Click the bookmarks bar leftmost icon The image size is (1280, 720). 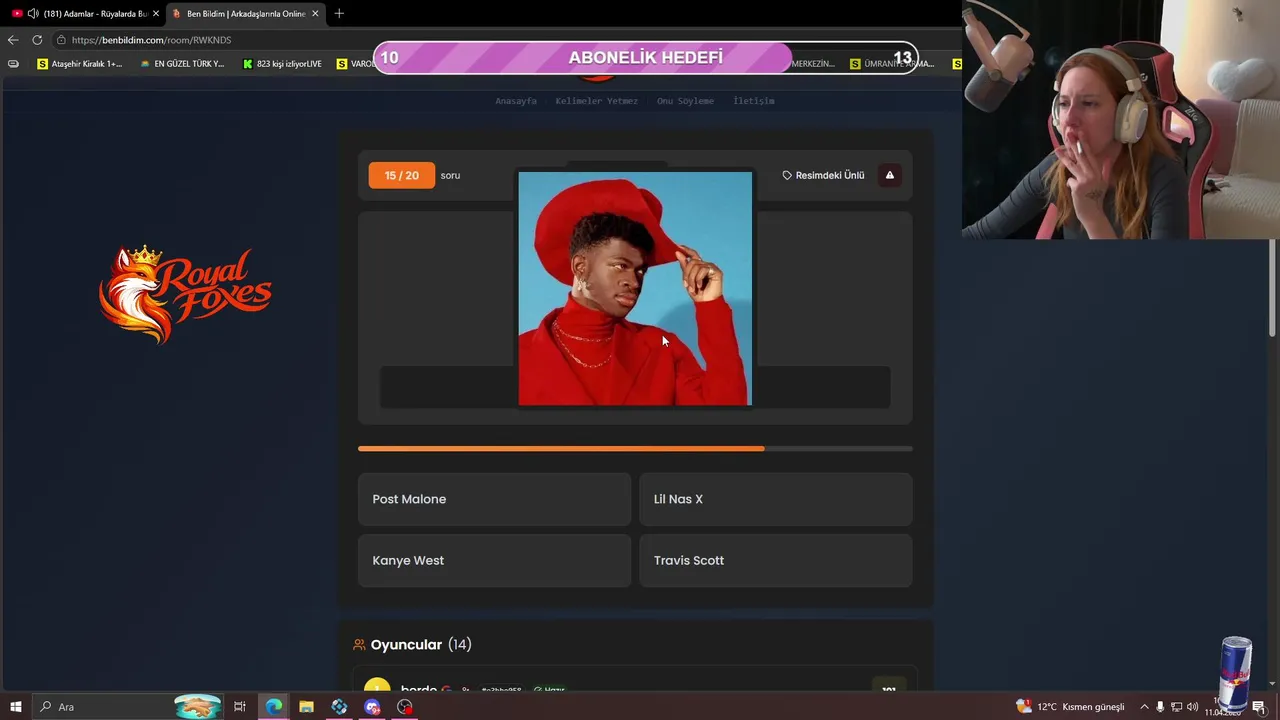13,64
